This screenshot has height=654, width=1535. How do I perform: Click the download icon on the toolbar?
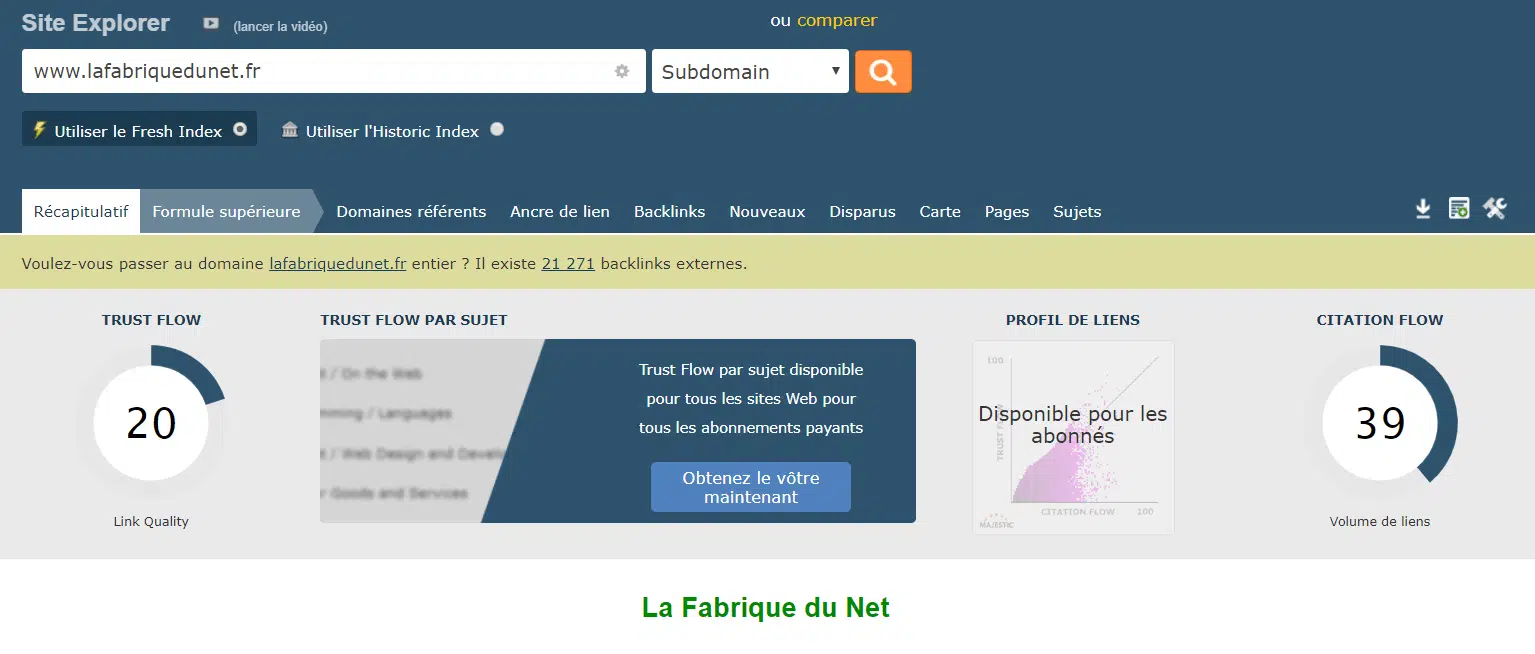pos(1422,208)
